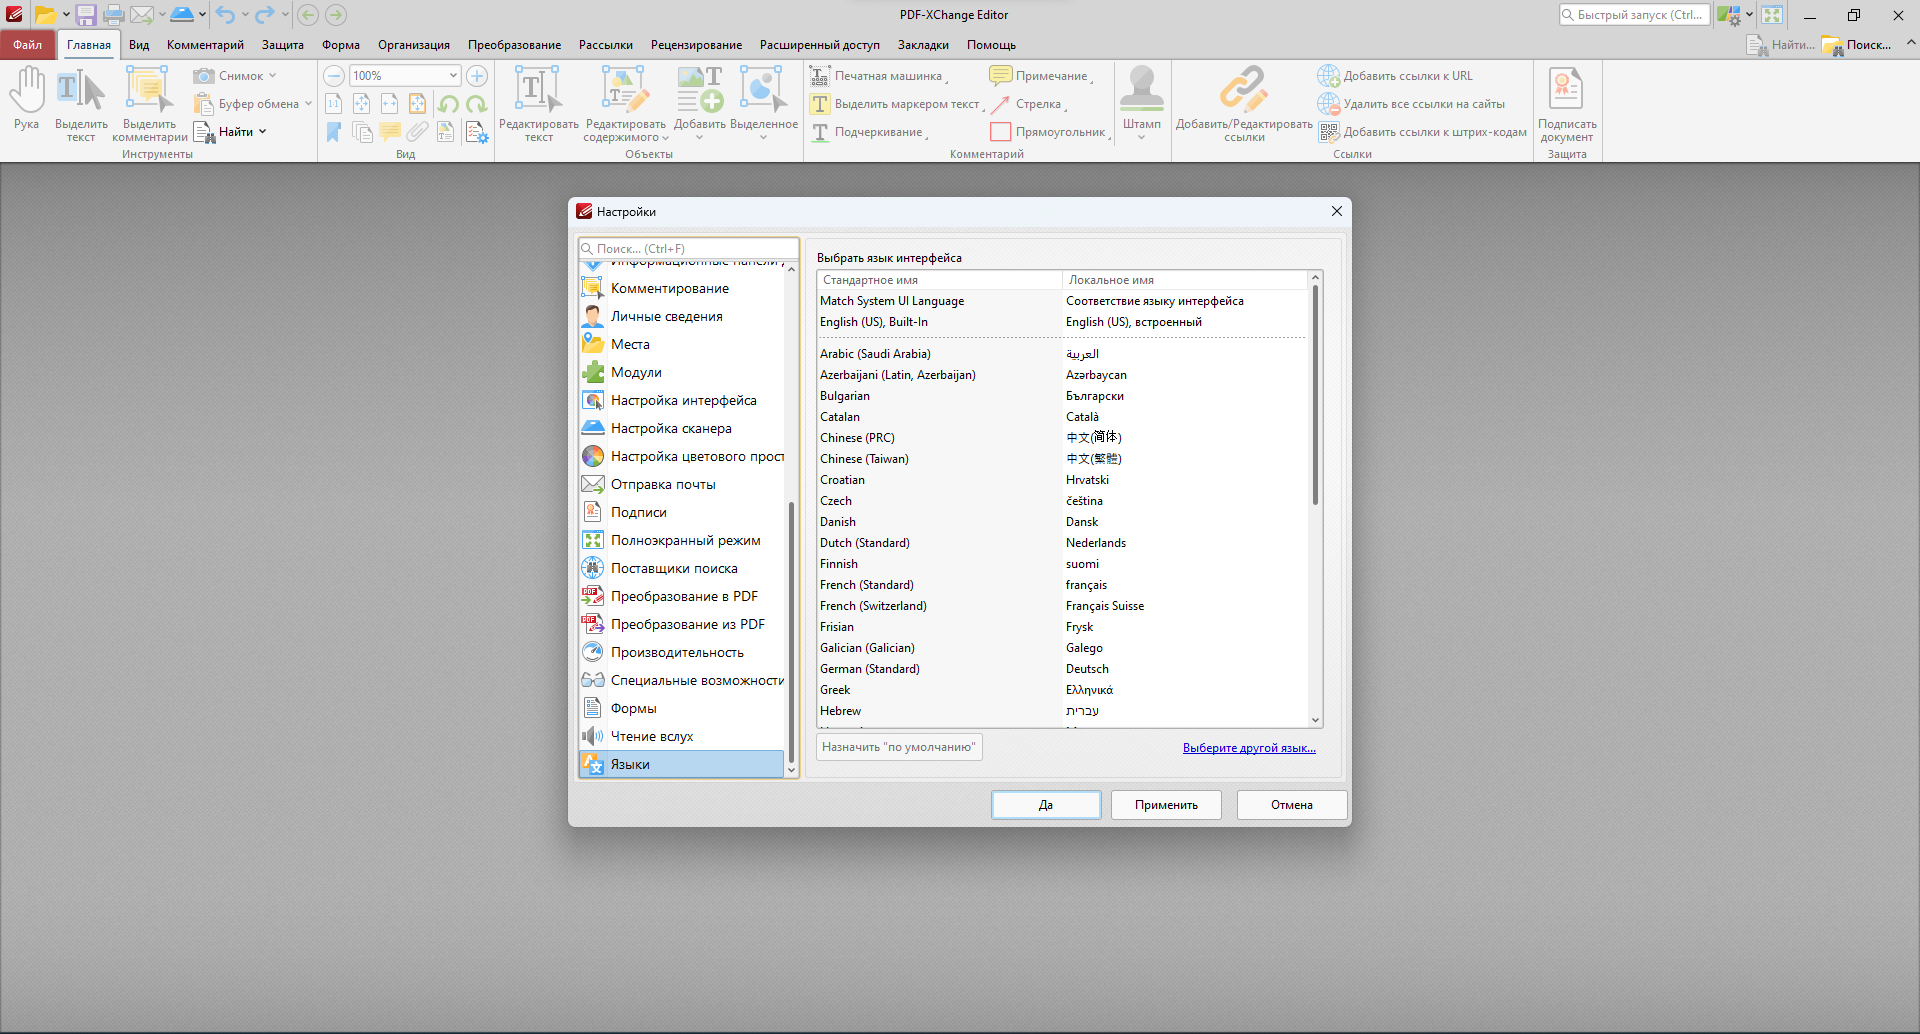The width and height of the screenshot is (1920, 1034).
Task: Select English (US), Built-In language row
Action: [x=1063, y=322]
